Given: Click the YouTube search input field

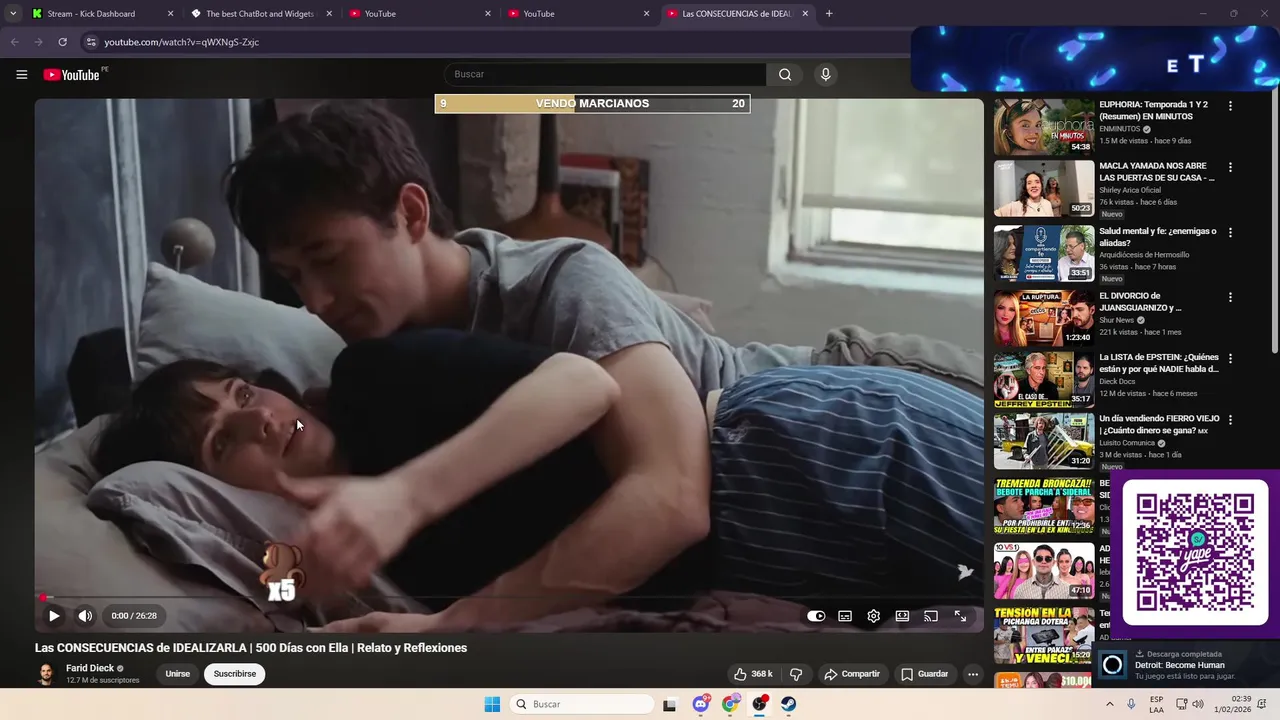Looking at the screenshot, I should pyautogui.click(x=605, y=74).
